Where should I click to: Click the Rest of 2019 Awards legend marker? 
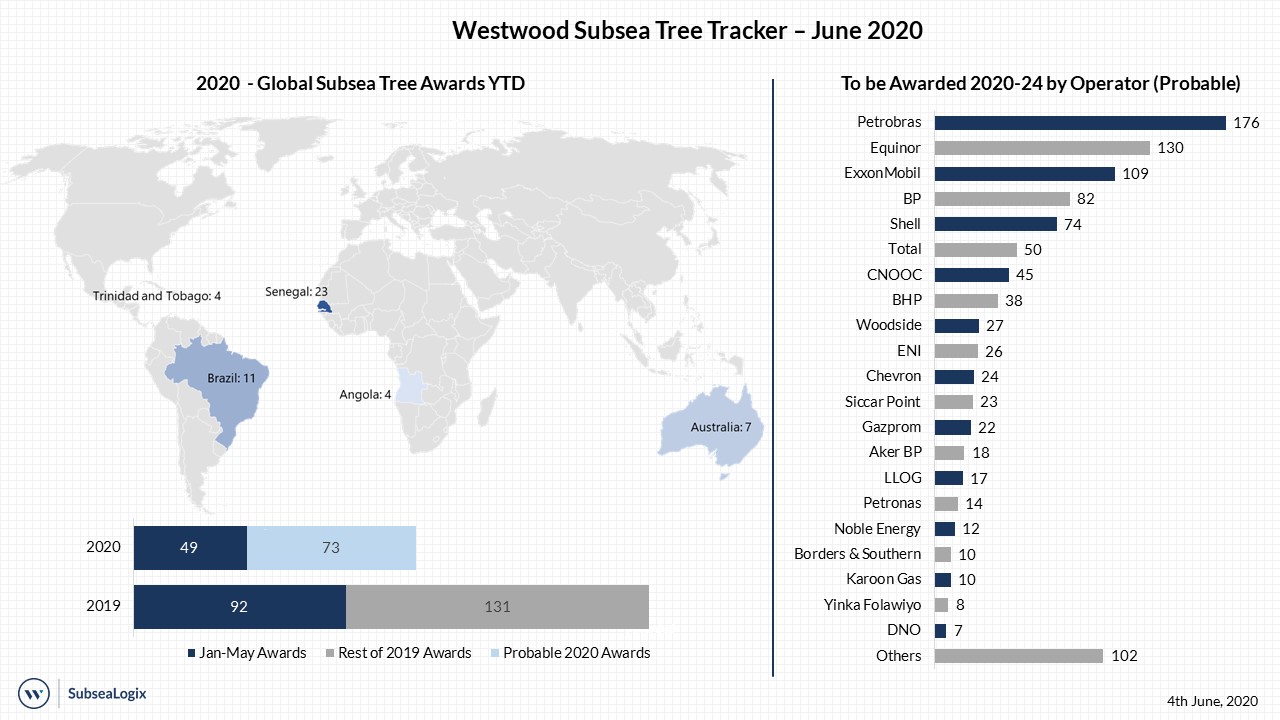[x=330, y=653]
